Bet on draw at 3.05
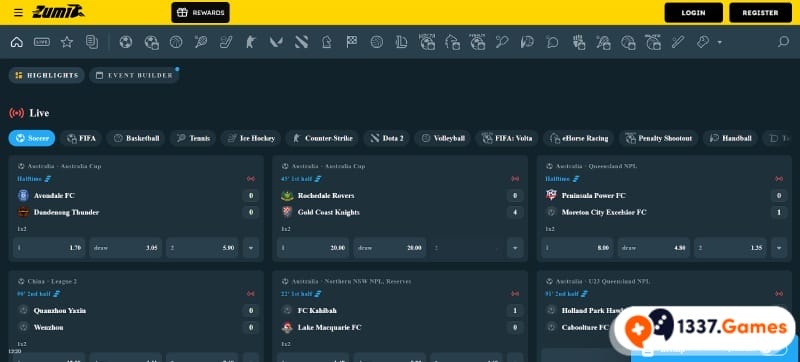 coord(126,248)
